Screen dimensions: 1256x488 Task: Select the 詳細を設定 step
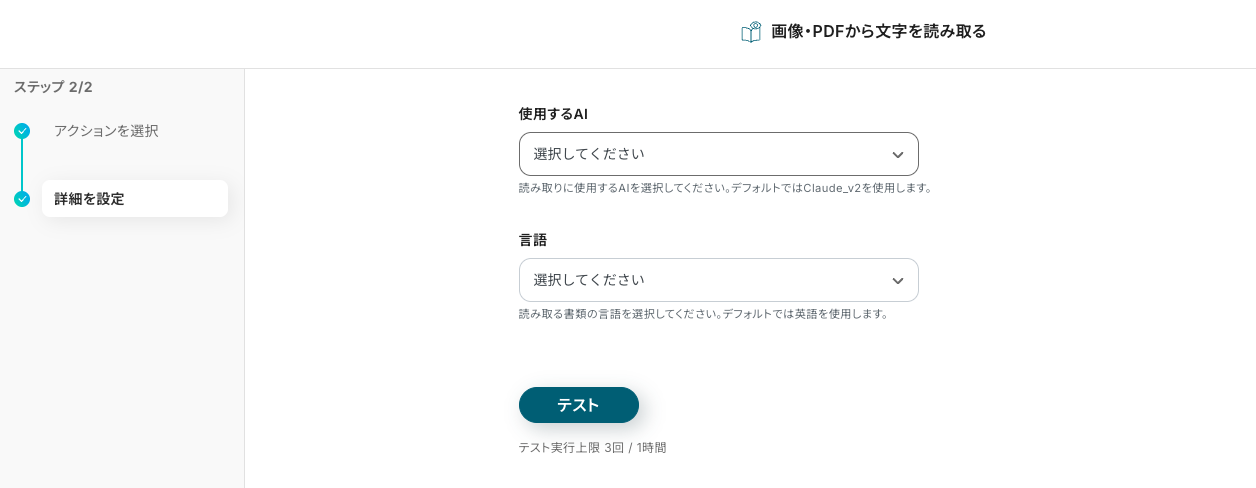click(x=134, y=199)
